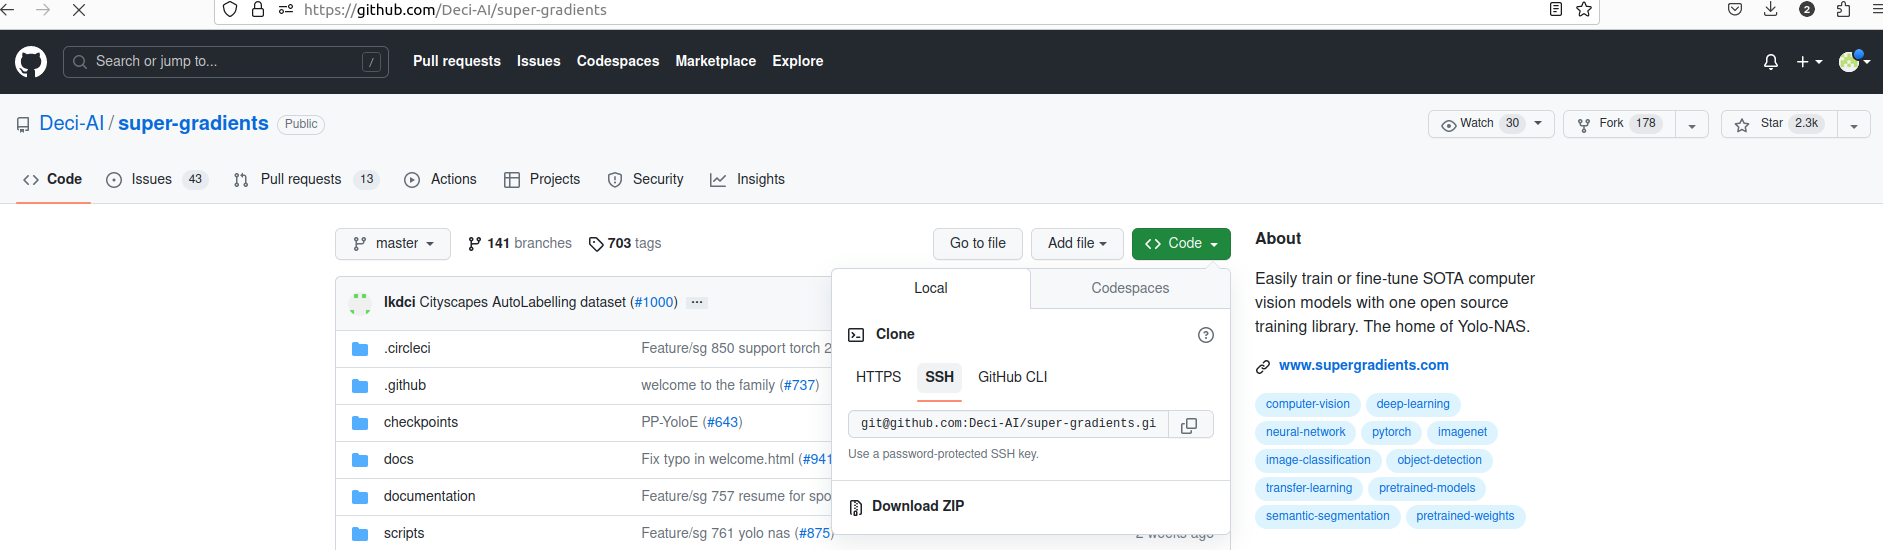Switch to Pull requests repository tab
The width and height of the screenshot is (1883, 550).
(x=305, y=180)
